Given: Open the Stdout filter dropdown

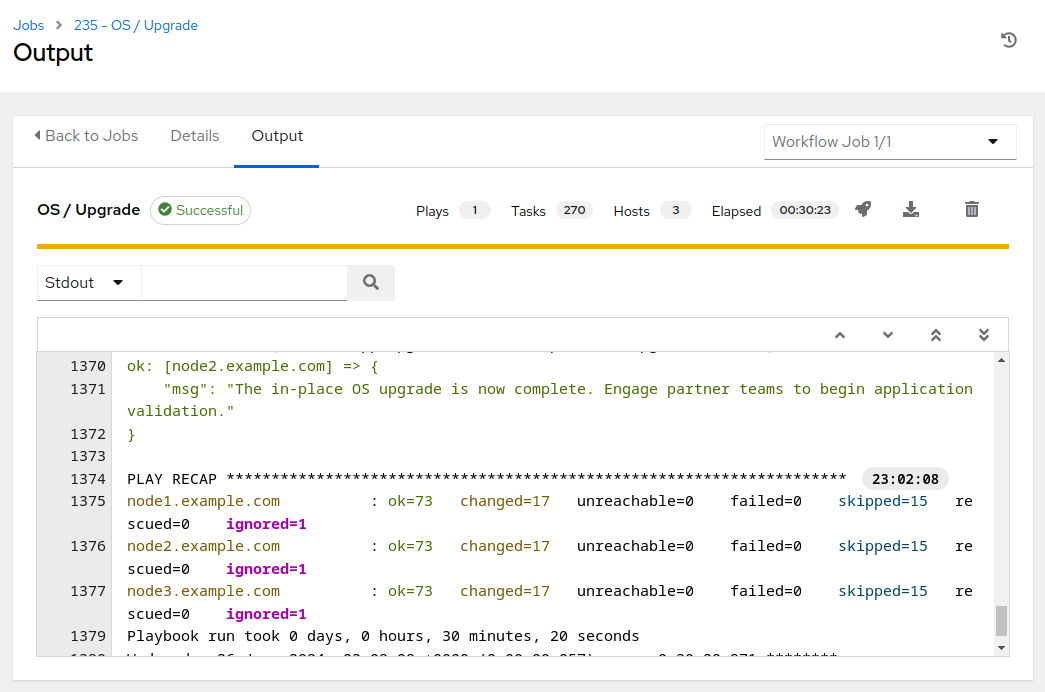Looking at the screenshot, I should [x=88, y=283].
